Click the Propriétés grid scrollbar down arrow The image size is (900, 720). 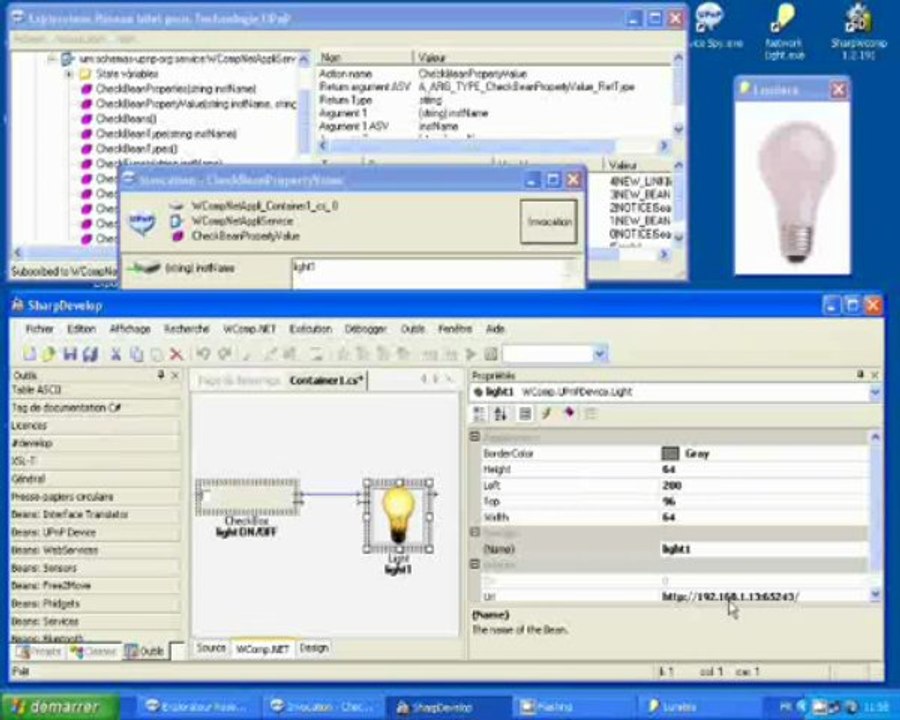[x=875, y=595]
